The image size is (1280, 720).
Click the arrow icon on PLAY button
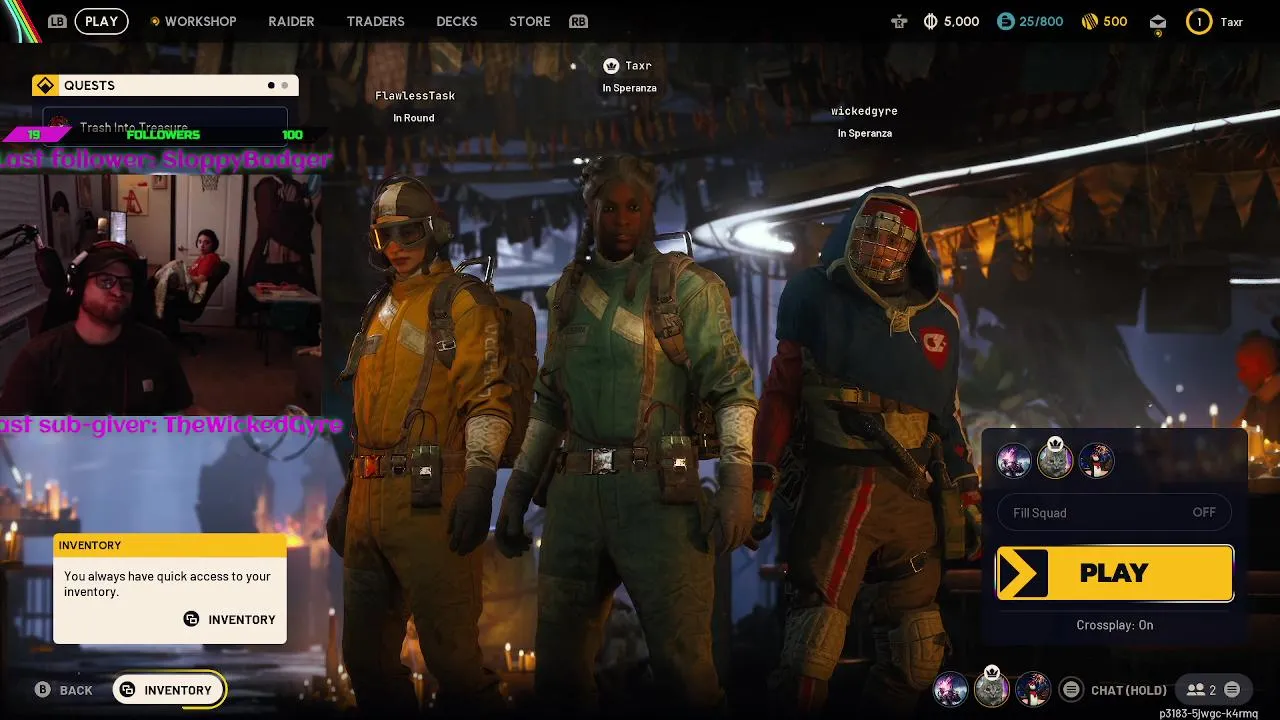(x=1022, y=573)
